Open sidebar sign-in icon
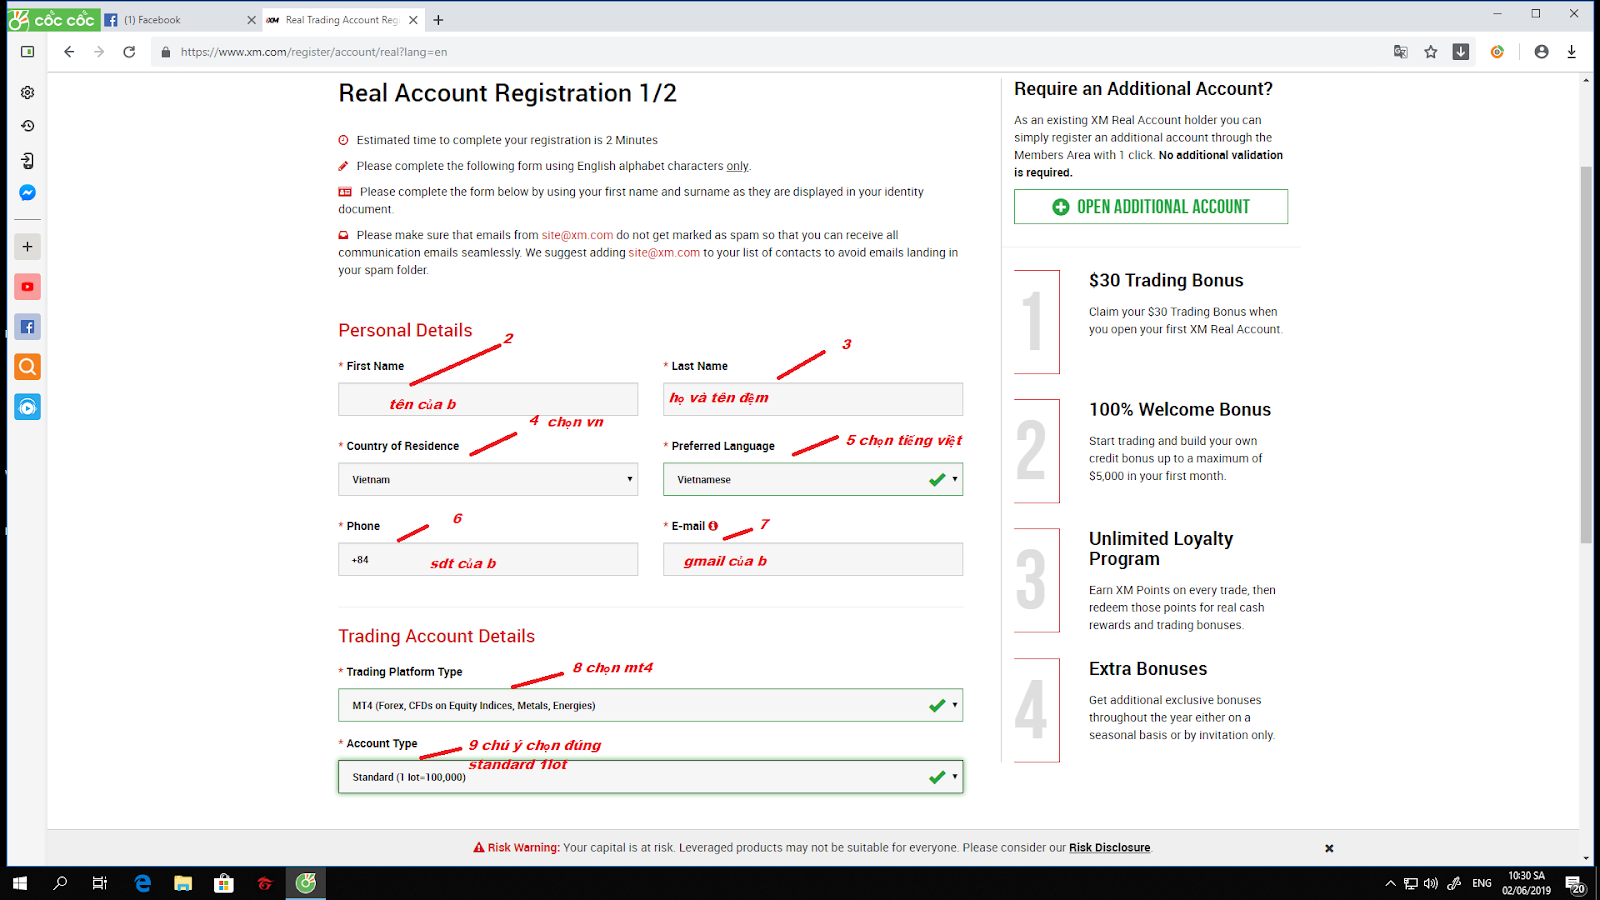Viewport: 1600px width, 900px height. pyautogui.click(x=27, y=160)
